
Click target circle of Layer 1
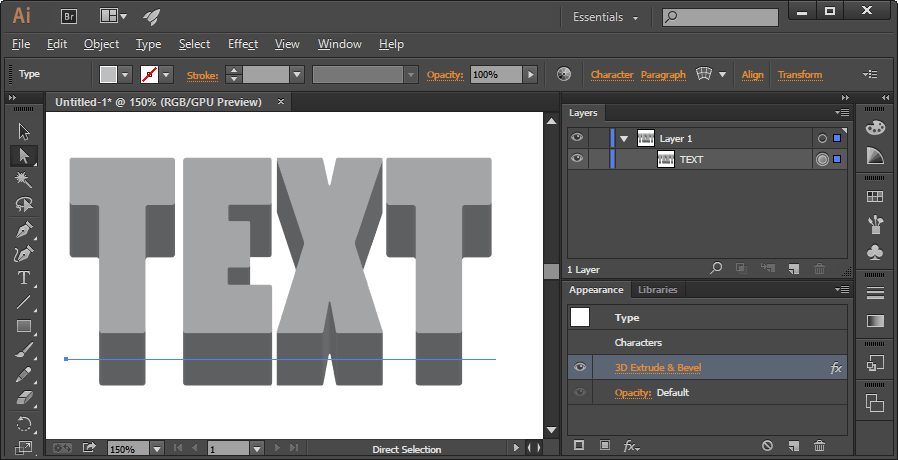822,139
